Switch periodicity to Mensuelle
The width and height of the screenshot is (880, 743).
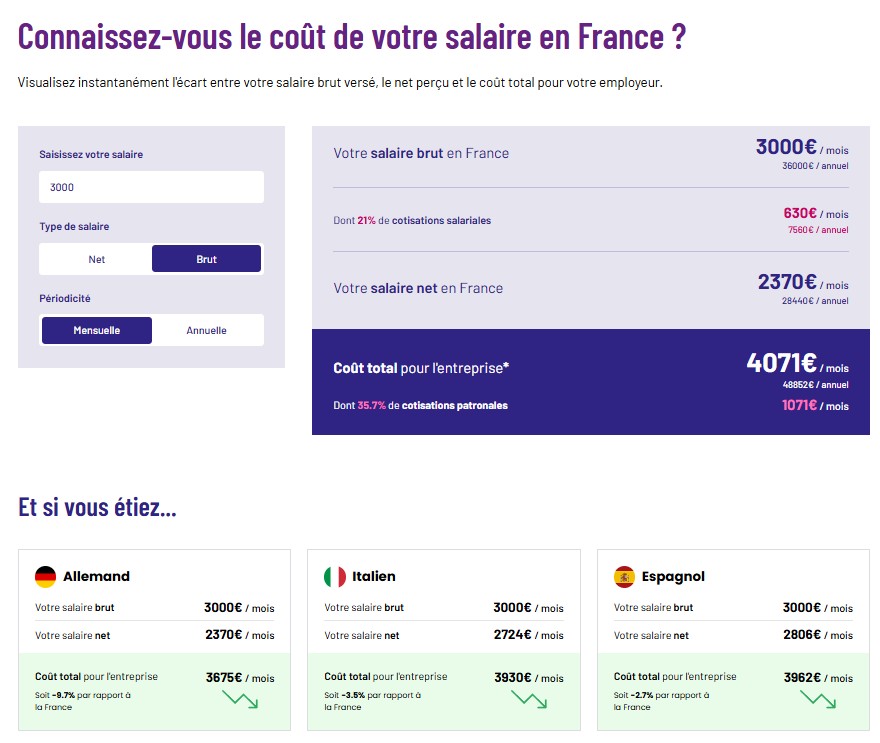(96, 330)
